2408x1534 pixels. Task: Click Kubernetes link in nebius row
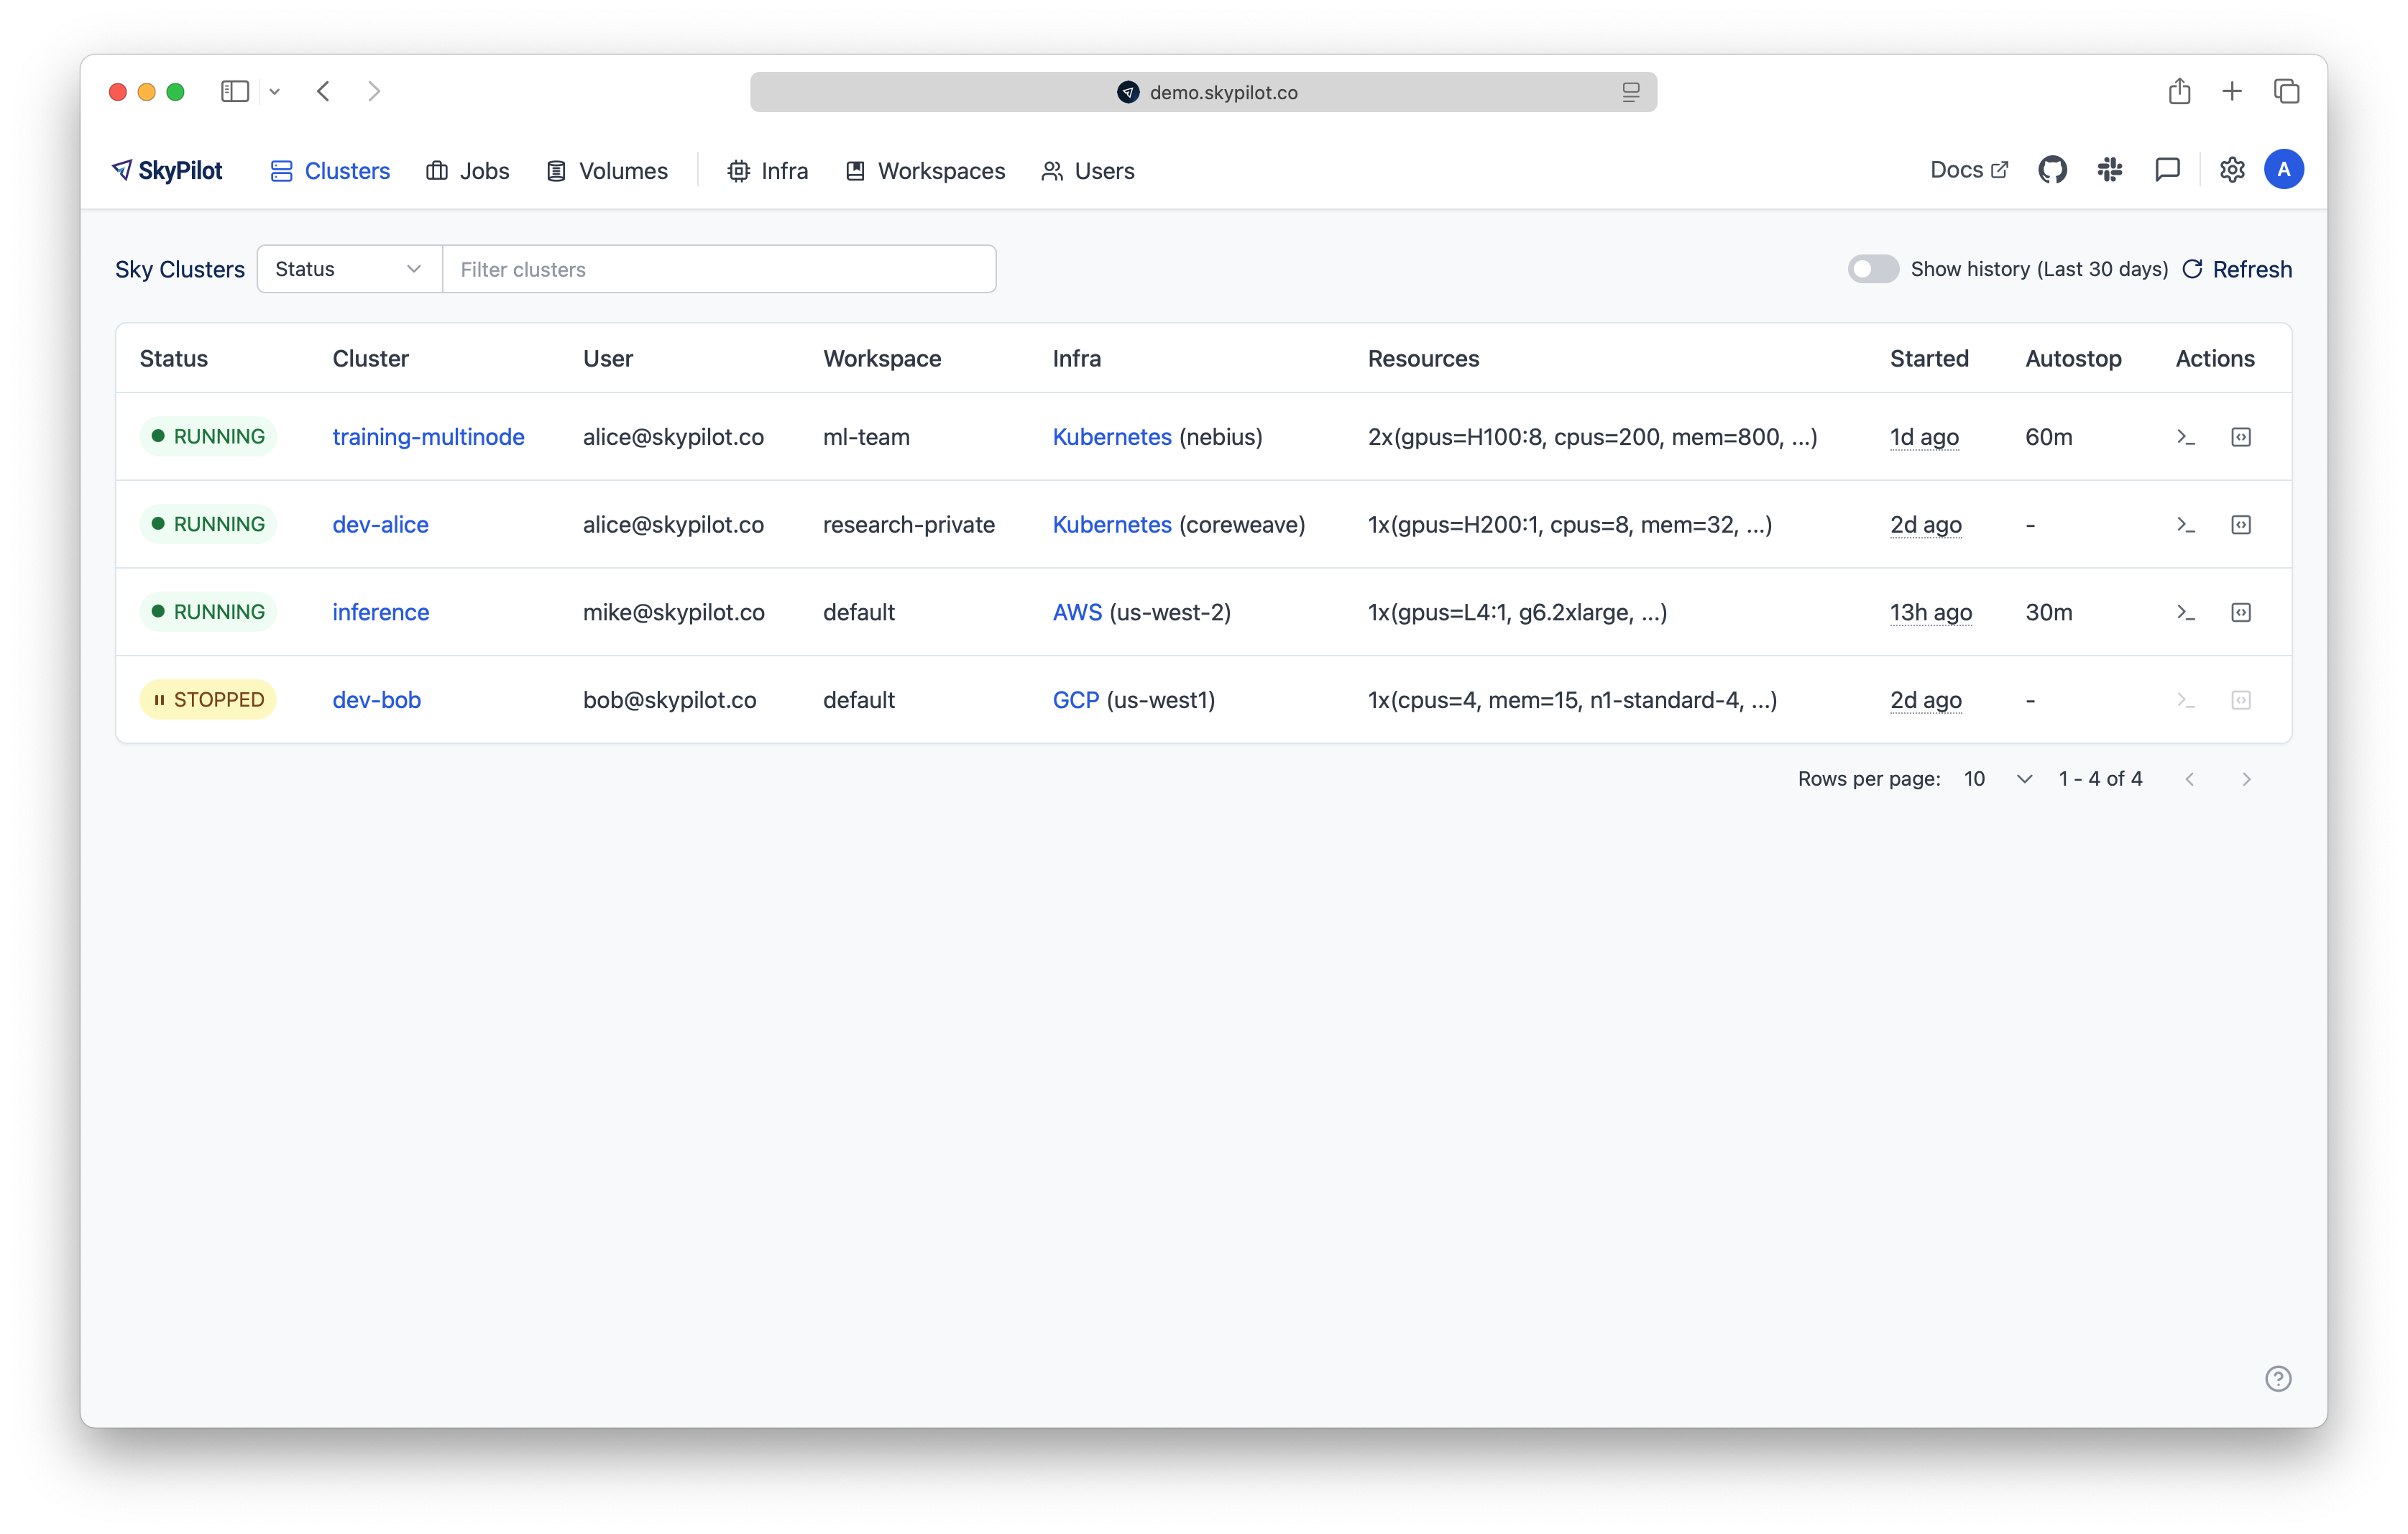[x=1112, y=437]
